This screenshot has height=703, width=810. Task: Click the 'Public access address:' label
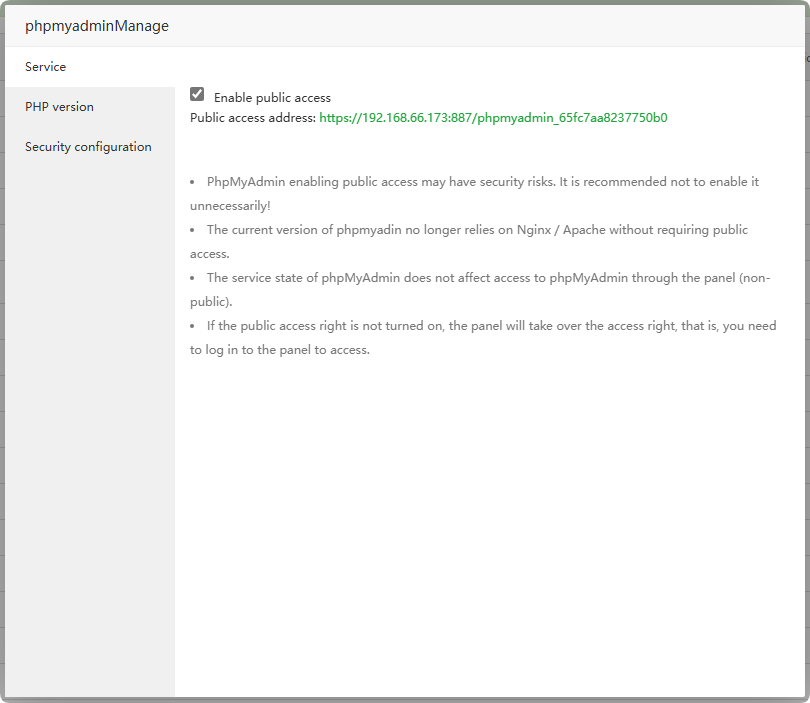253,118
